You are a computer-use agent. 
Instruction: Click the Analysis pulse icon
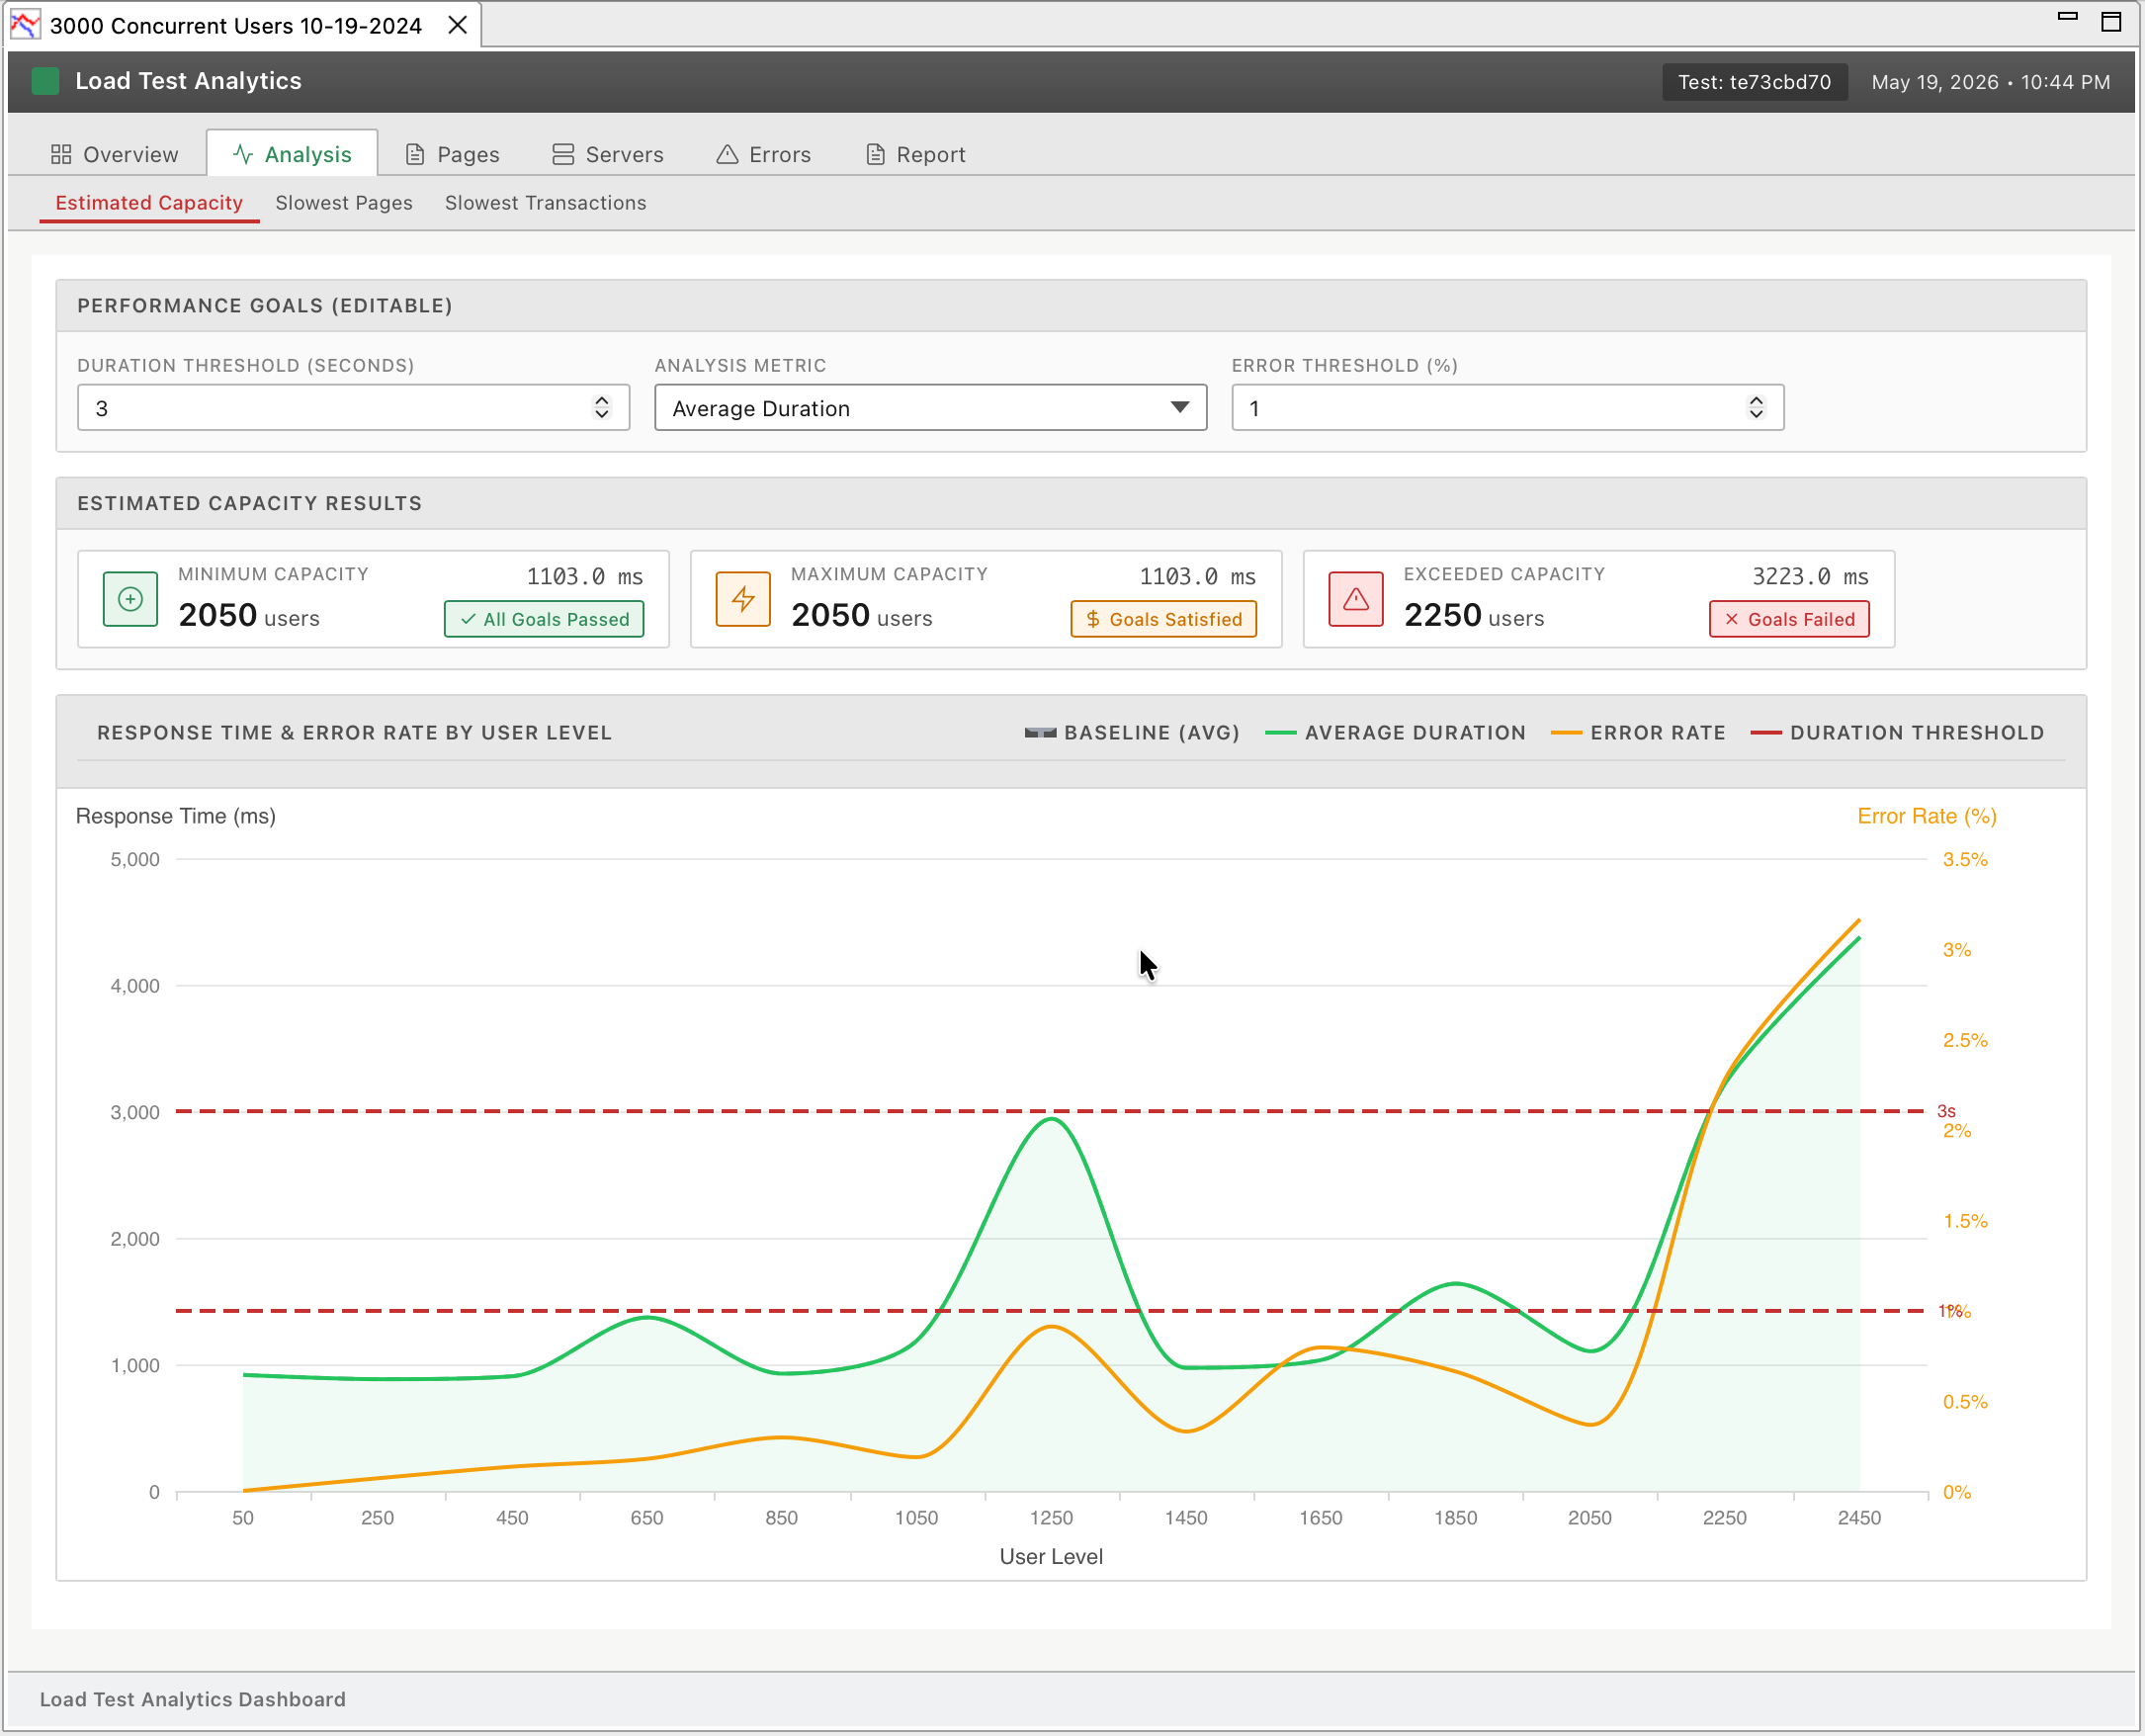click(242, 154)
